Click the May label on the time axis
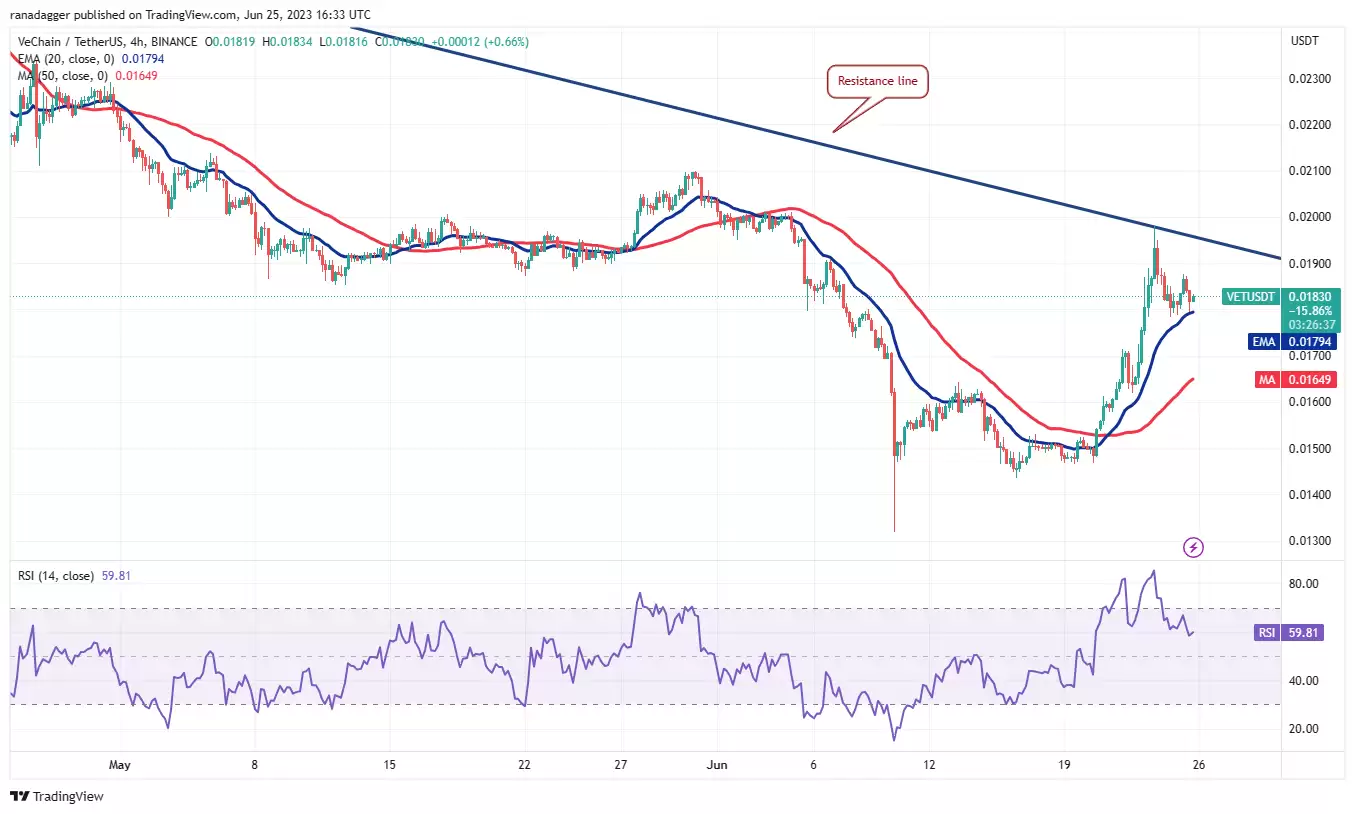The height and width of the screenshot is (814, 1355). pos(120,766)
